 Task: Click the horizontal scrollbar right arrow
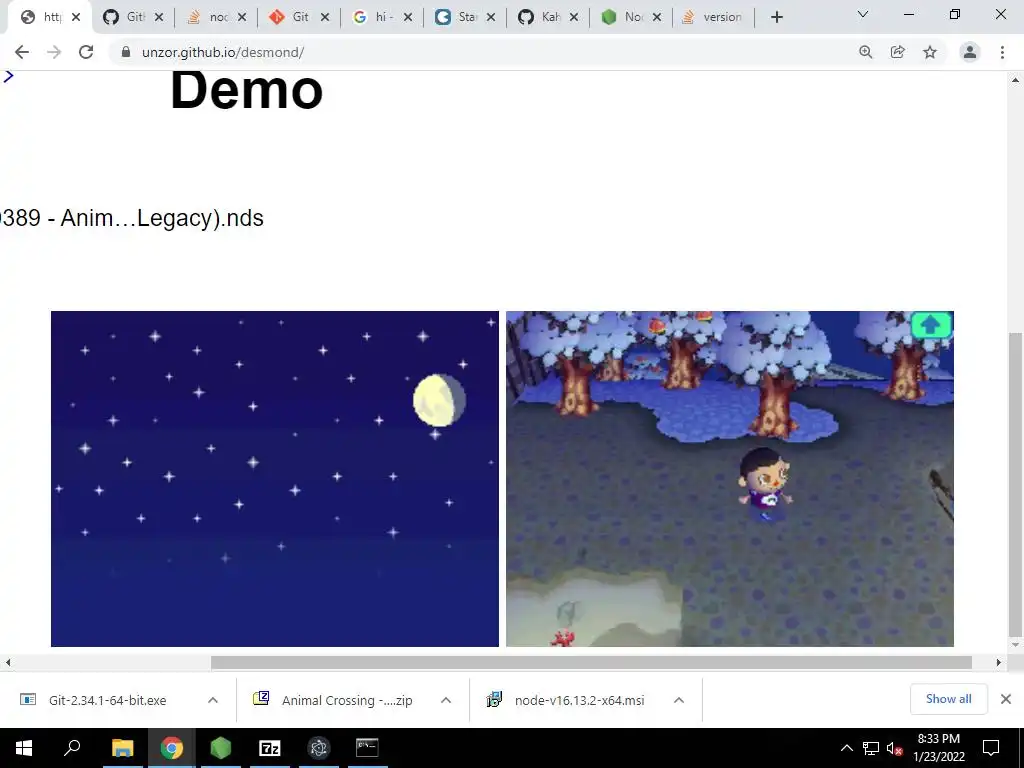pos(999,662)
